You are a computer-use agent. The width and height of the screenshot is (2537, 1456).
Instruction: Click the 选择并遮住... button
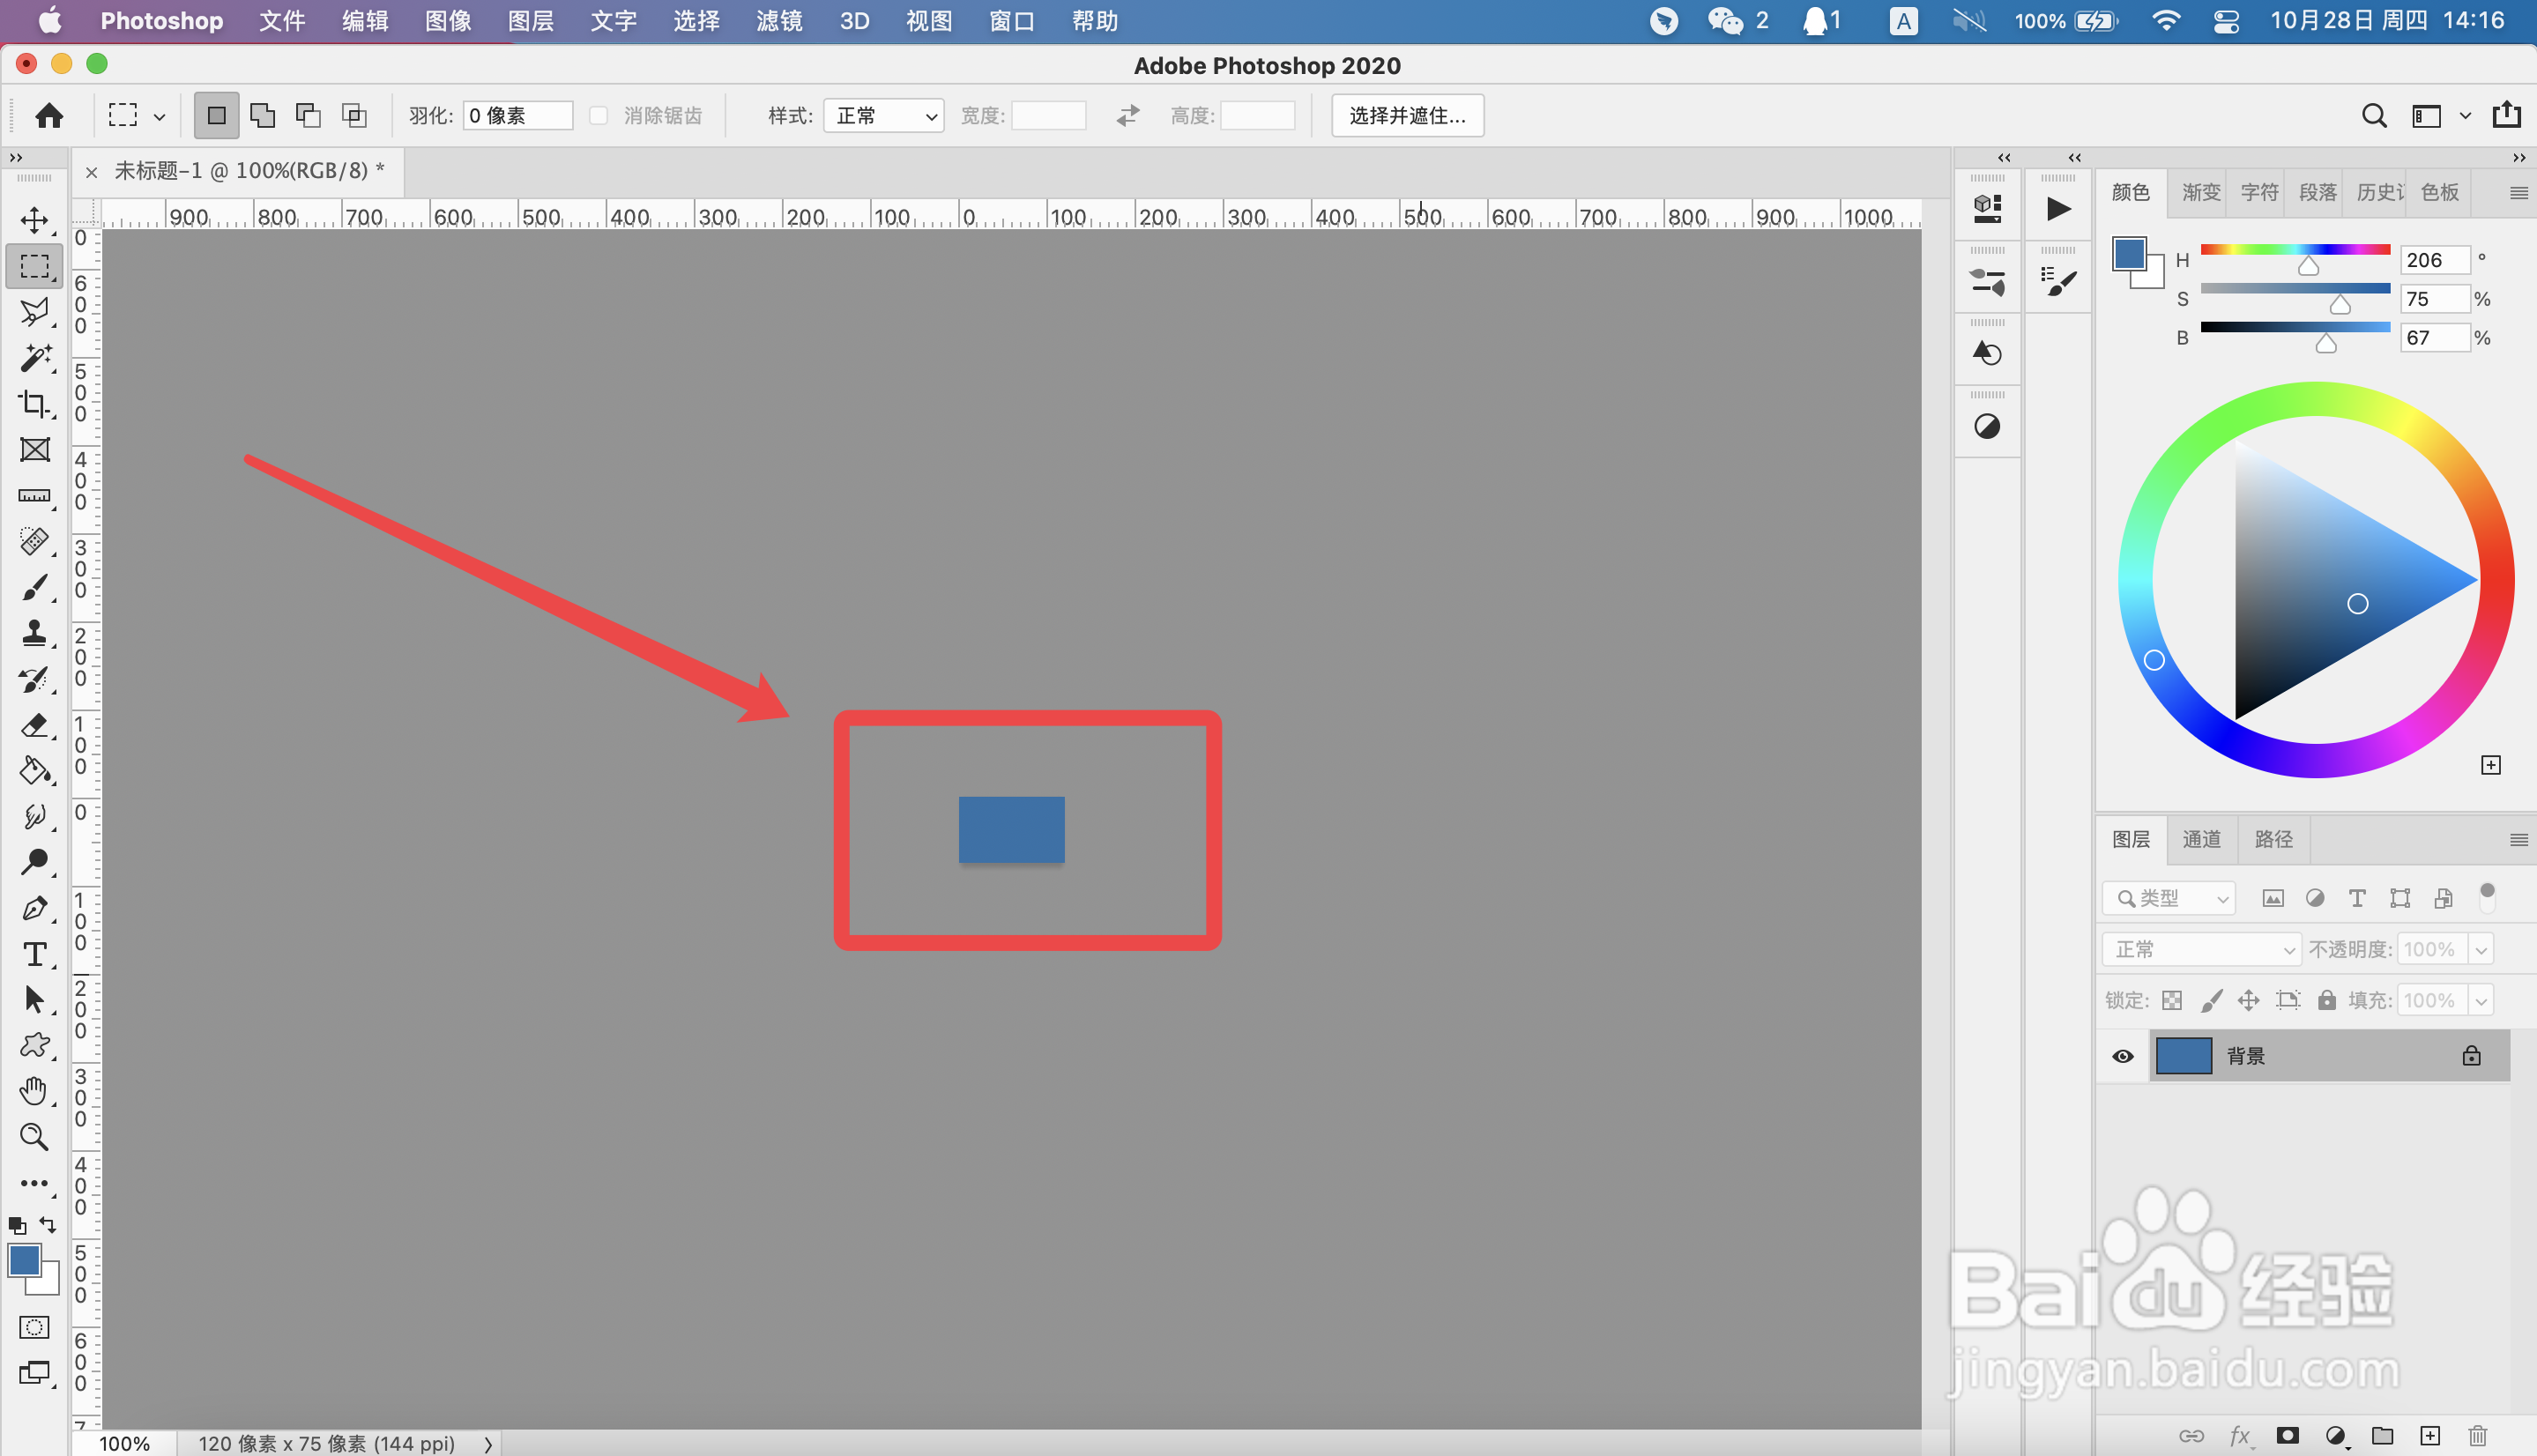coord(1407,116)
